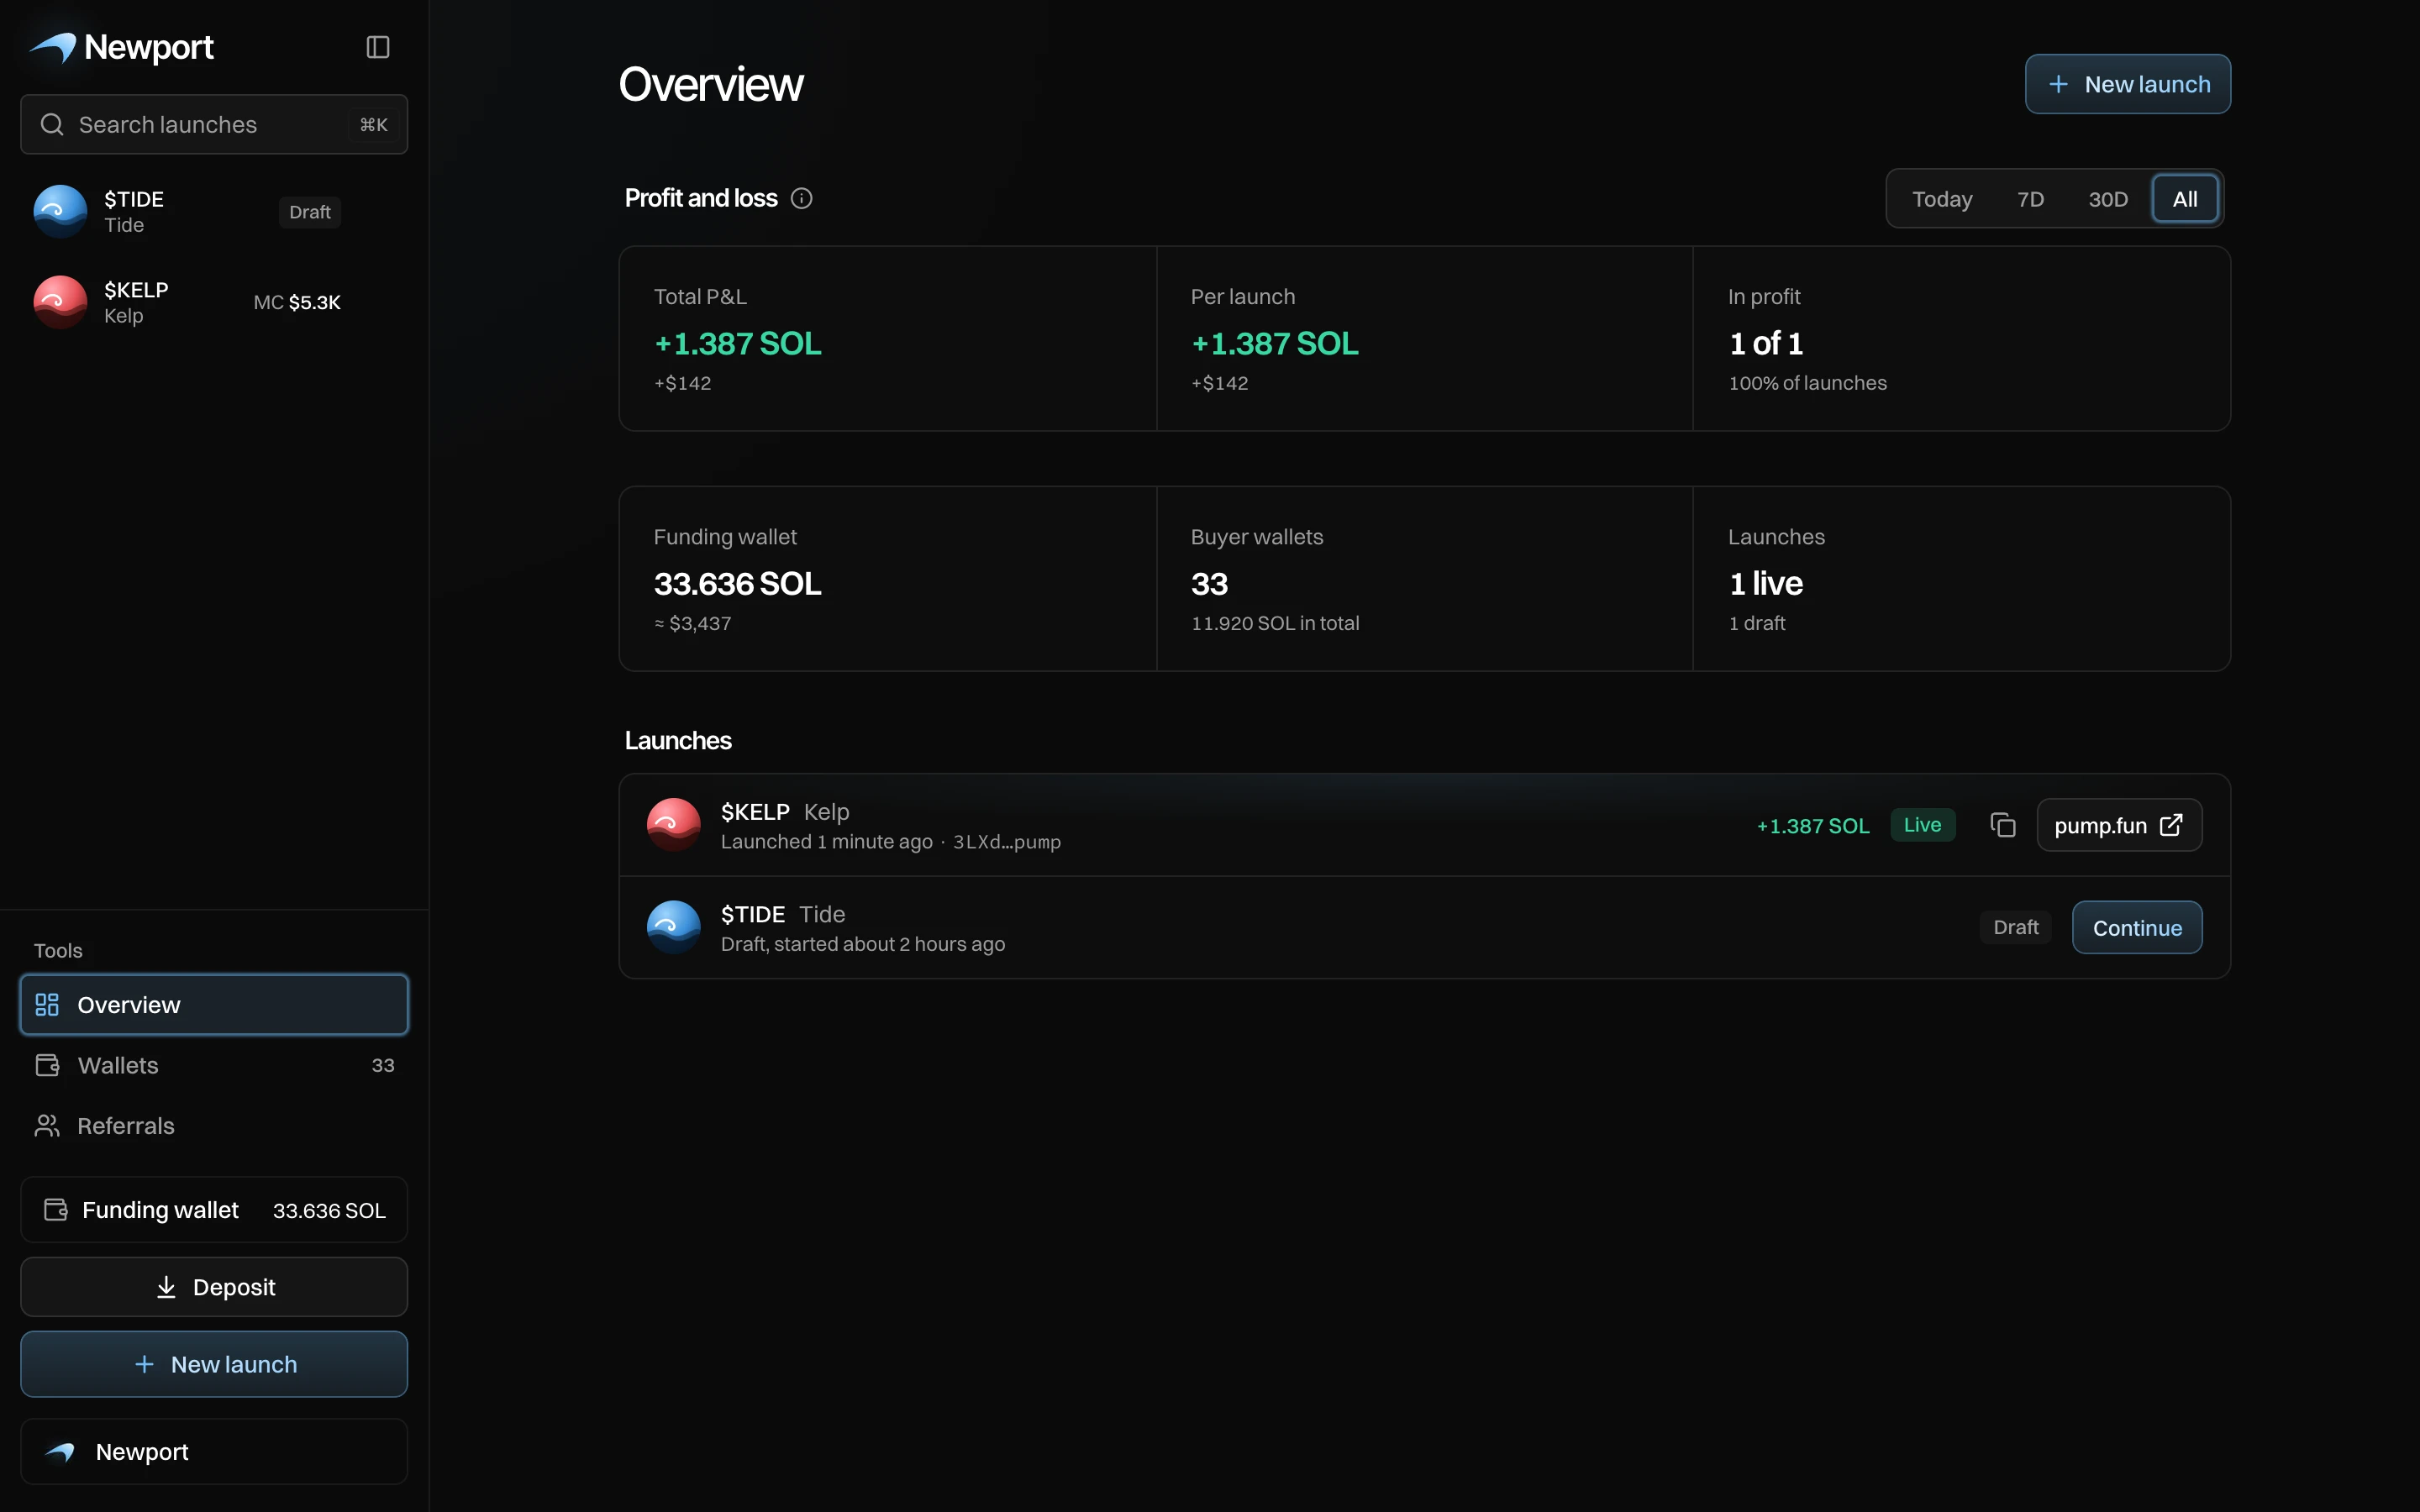
Task: Click the plus icon in top New launch button
Action: click(2058, 84)
